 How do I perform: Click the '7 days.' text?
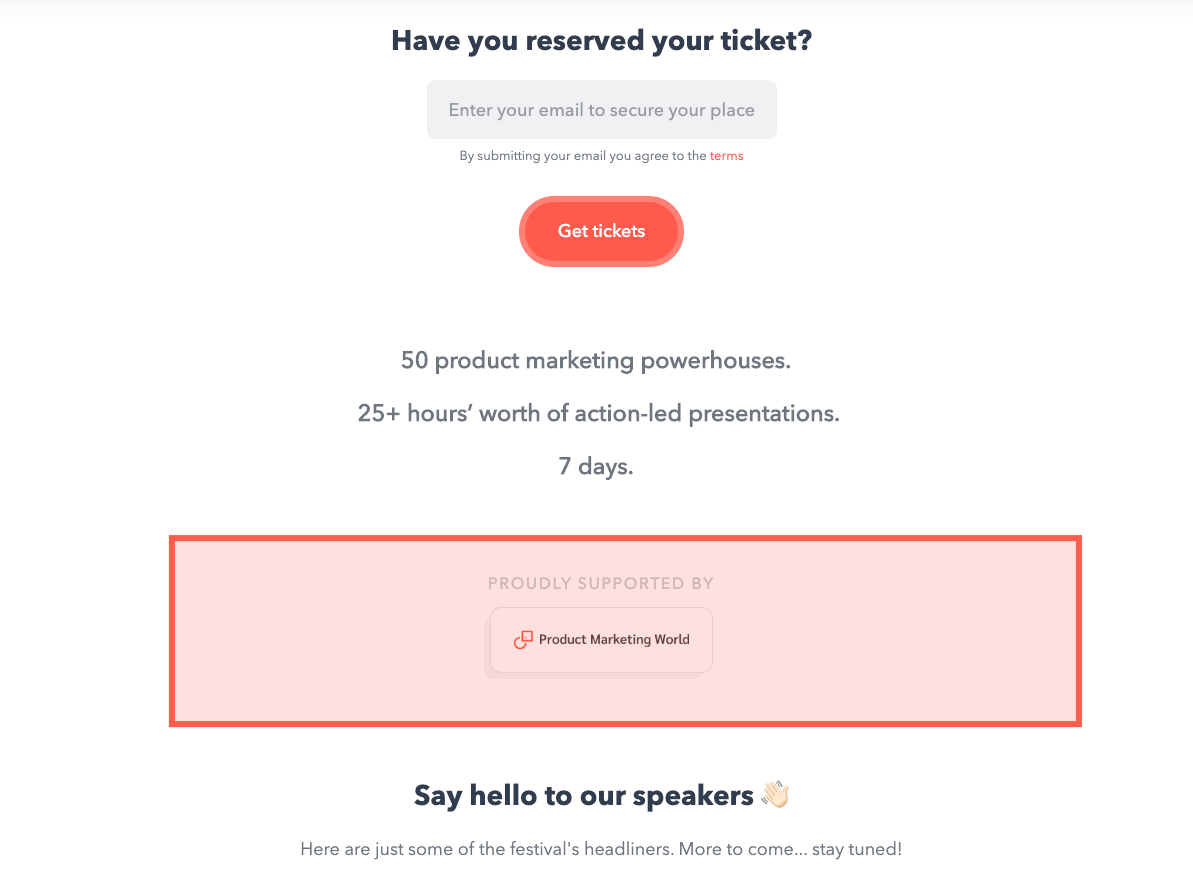[x=596, y=466]
